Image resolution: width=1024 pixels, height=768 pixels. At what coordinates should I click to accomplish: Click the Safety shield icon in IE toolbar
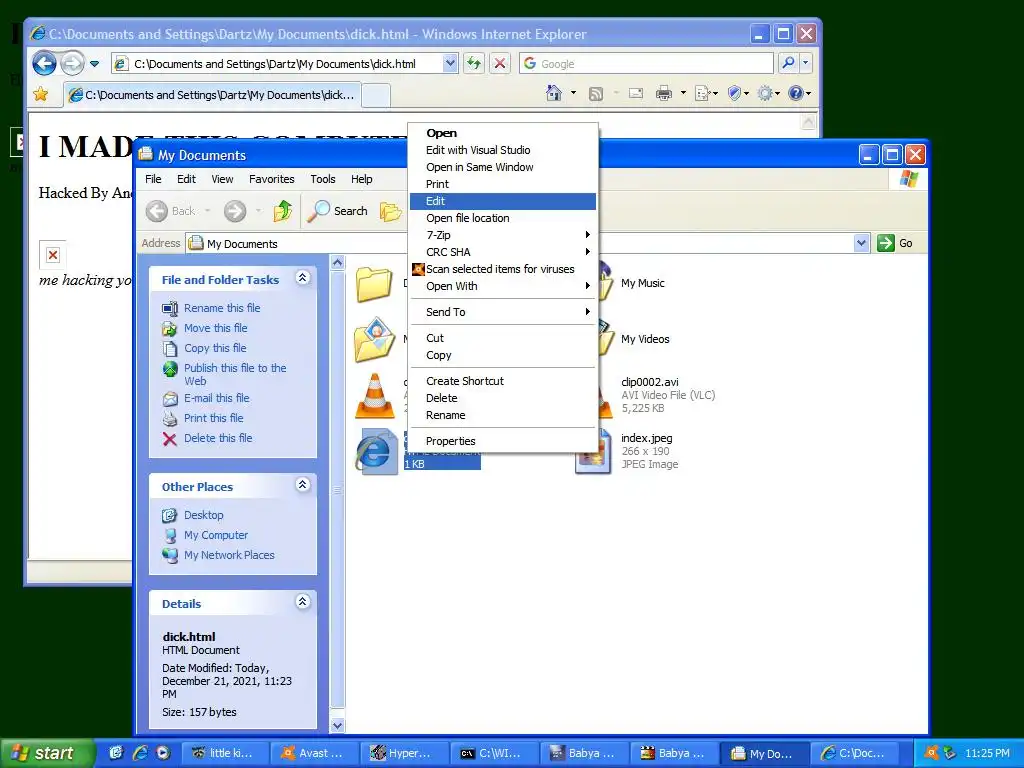734,93
